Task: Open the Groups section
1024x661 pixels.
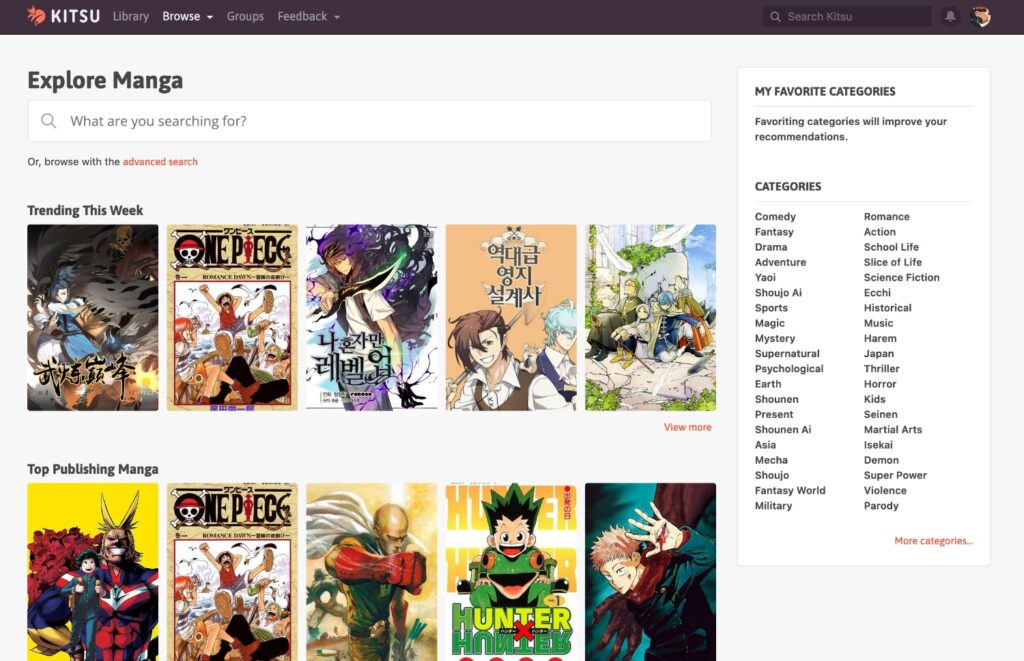Action: [x=245, y=16]
